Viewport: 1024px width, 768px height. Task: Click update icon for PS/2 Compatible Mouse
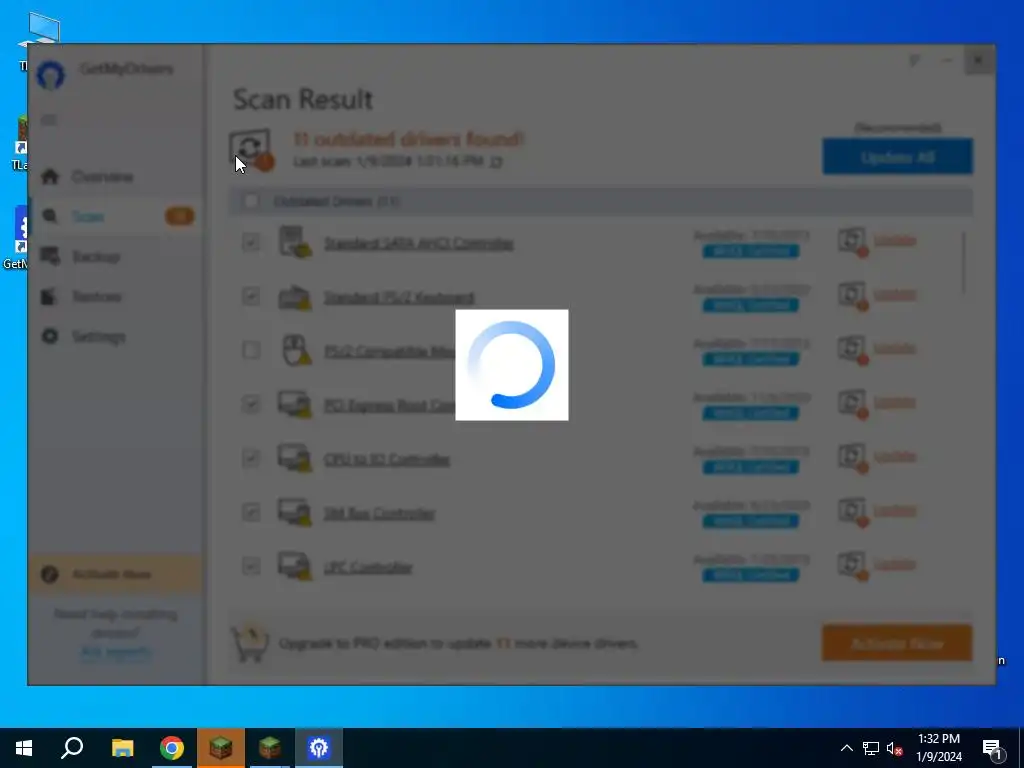click(x=853, y=349)
